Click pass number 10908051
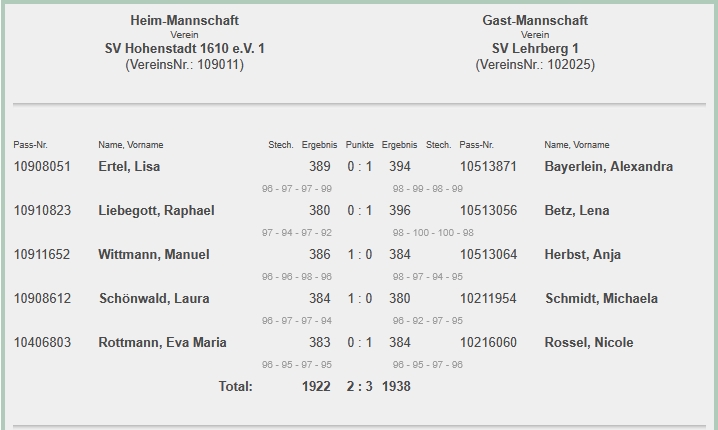The height and width of the screenshot is (430, 718). [x=42, y=166]
